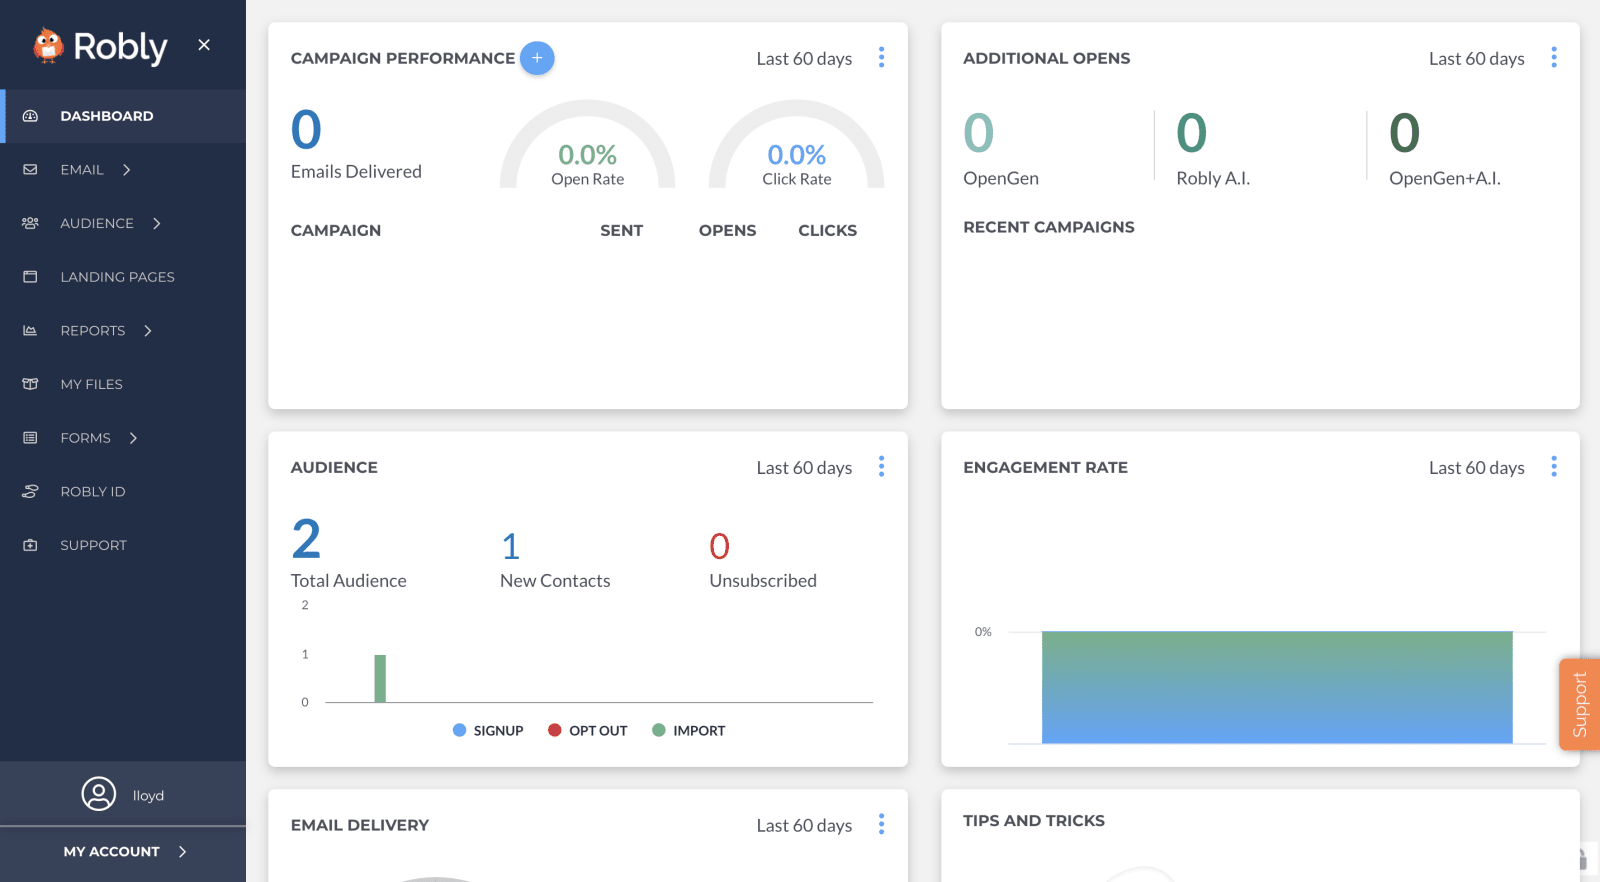Open the Robly ID menu item
The width and height of the screenshot is (1600, 882).
[x=123, y=491]
